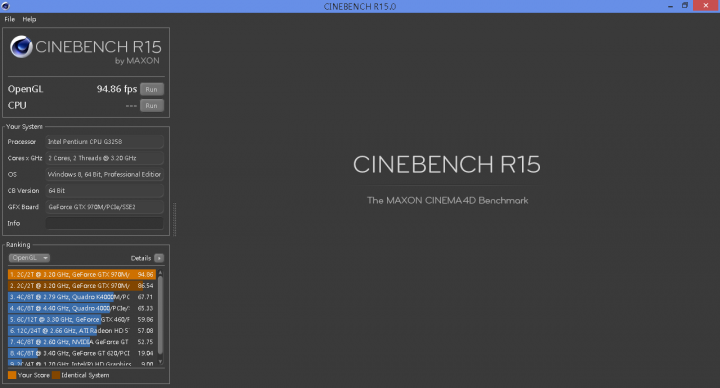Select ranking entry 2 scoring 86.54

[82, 286]
